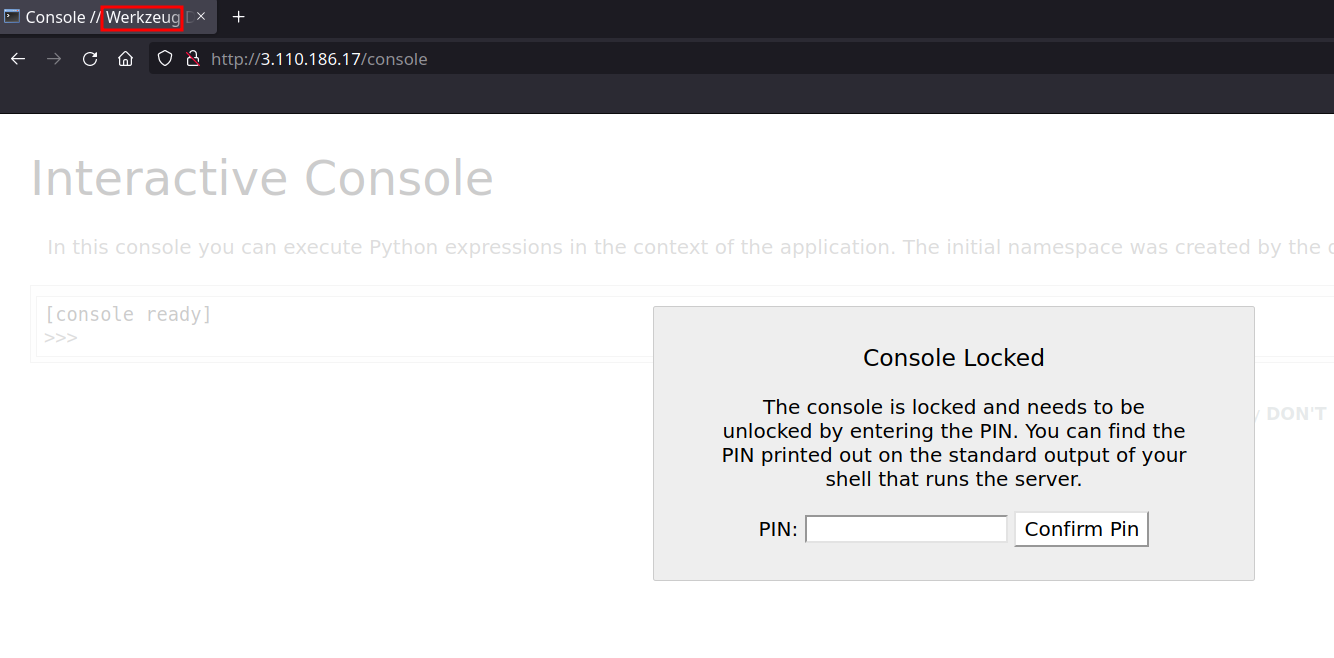Click the terminal favicon on Console tab
Screen dimensions: 1334x658
pos(12,17)
